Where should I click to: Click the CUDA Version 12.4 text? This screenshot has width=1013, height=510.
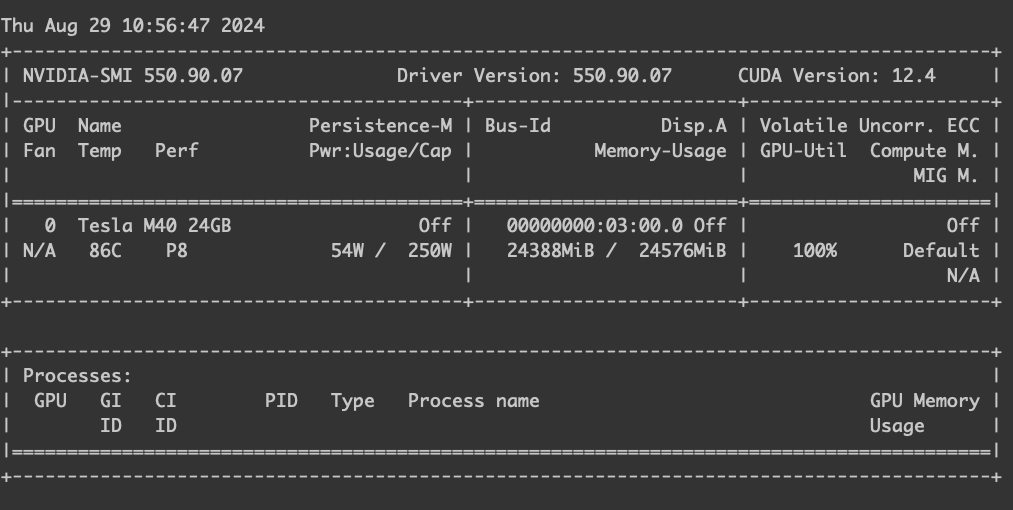click(x=837, y=76)
